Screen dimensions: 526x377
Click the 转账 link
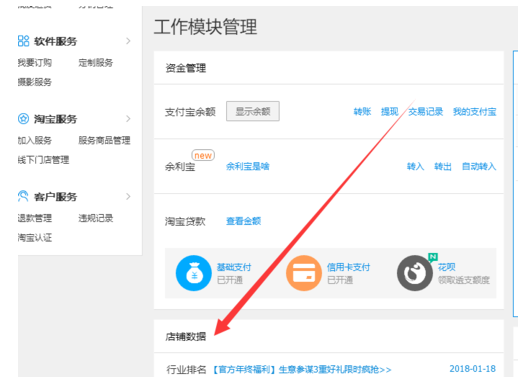point(362,111)
